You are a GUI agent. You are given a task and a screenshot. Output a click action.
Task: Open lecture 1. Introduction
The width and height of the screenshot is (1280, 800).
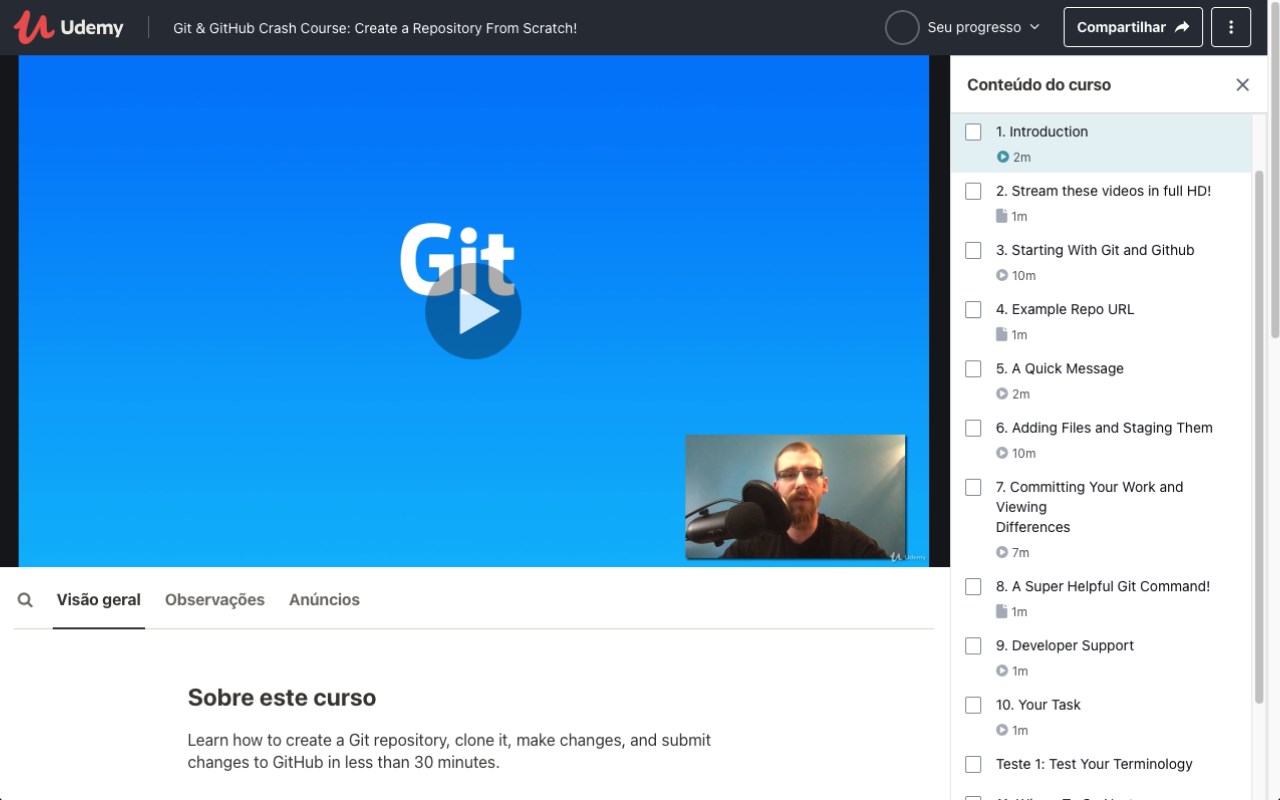coord(1101,143)
